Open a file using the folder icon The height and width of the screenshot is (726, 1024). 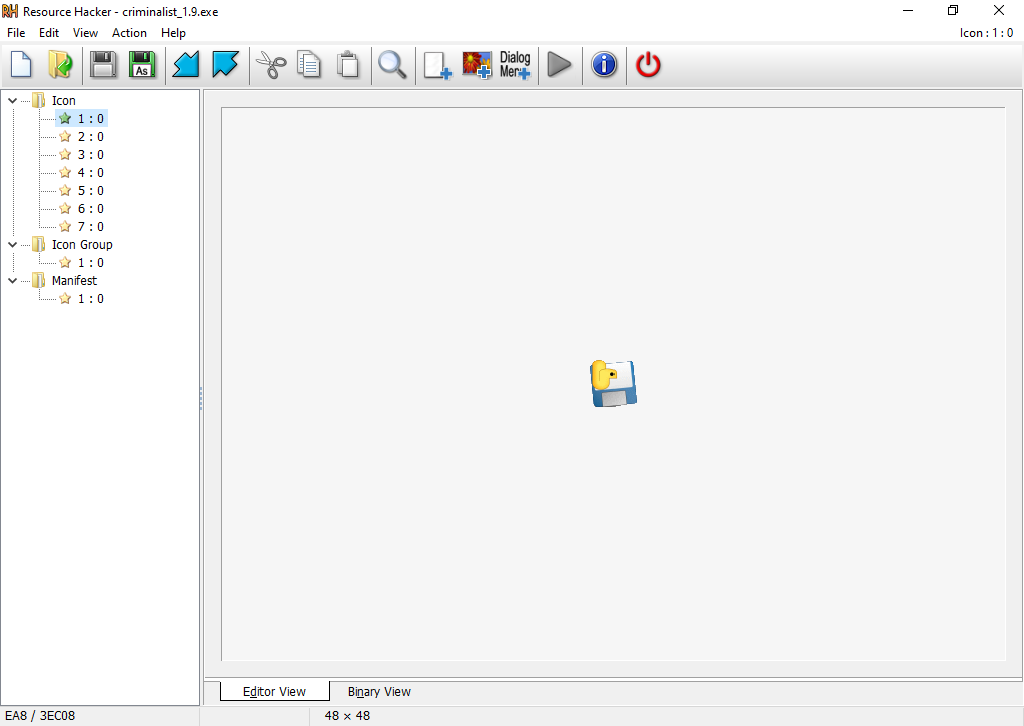(x=60, y=66)
